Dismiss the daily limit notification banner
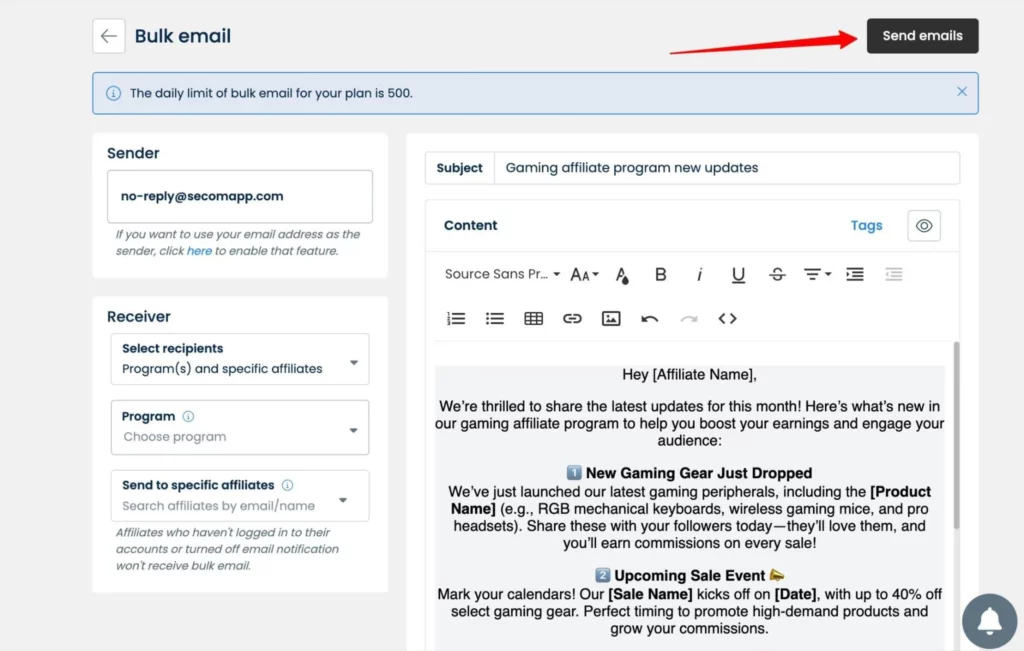Image resolution: width=1024 pixels, height=651 pixels. point(961,92)
